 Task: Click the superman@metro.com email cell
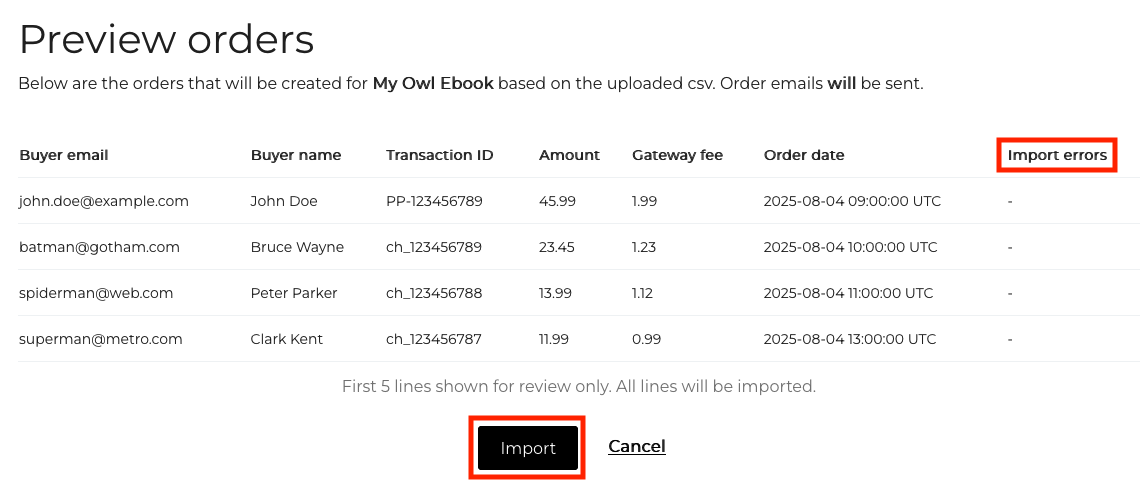coord(100,339)
